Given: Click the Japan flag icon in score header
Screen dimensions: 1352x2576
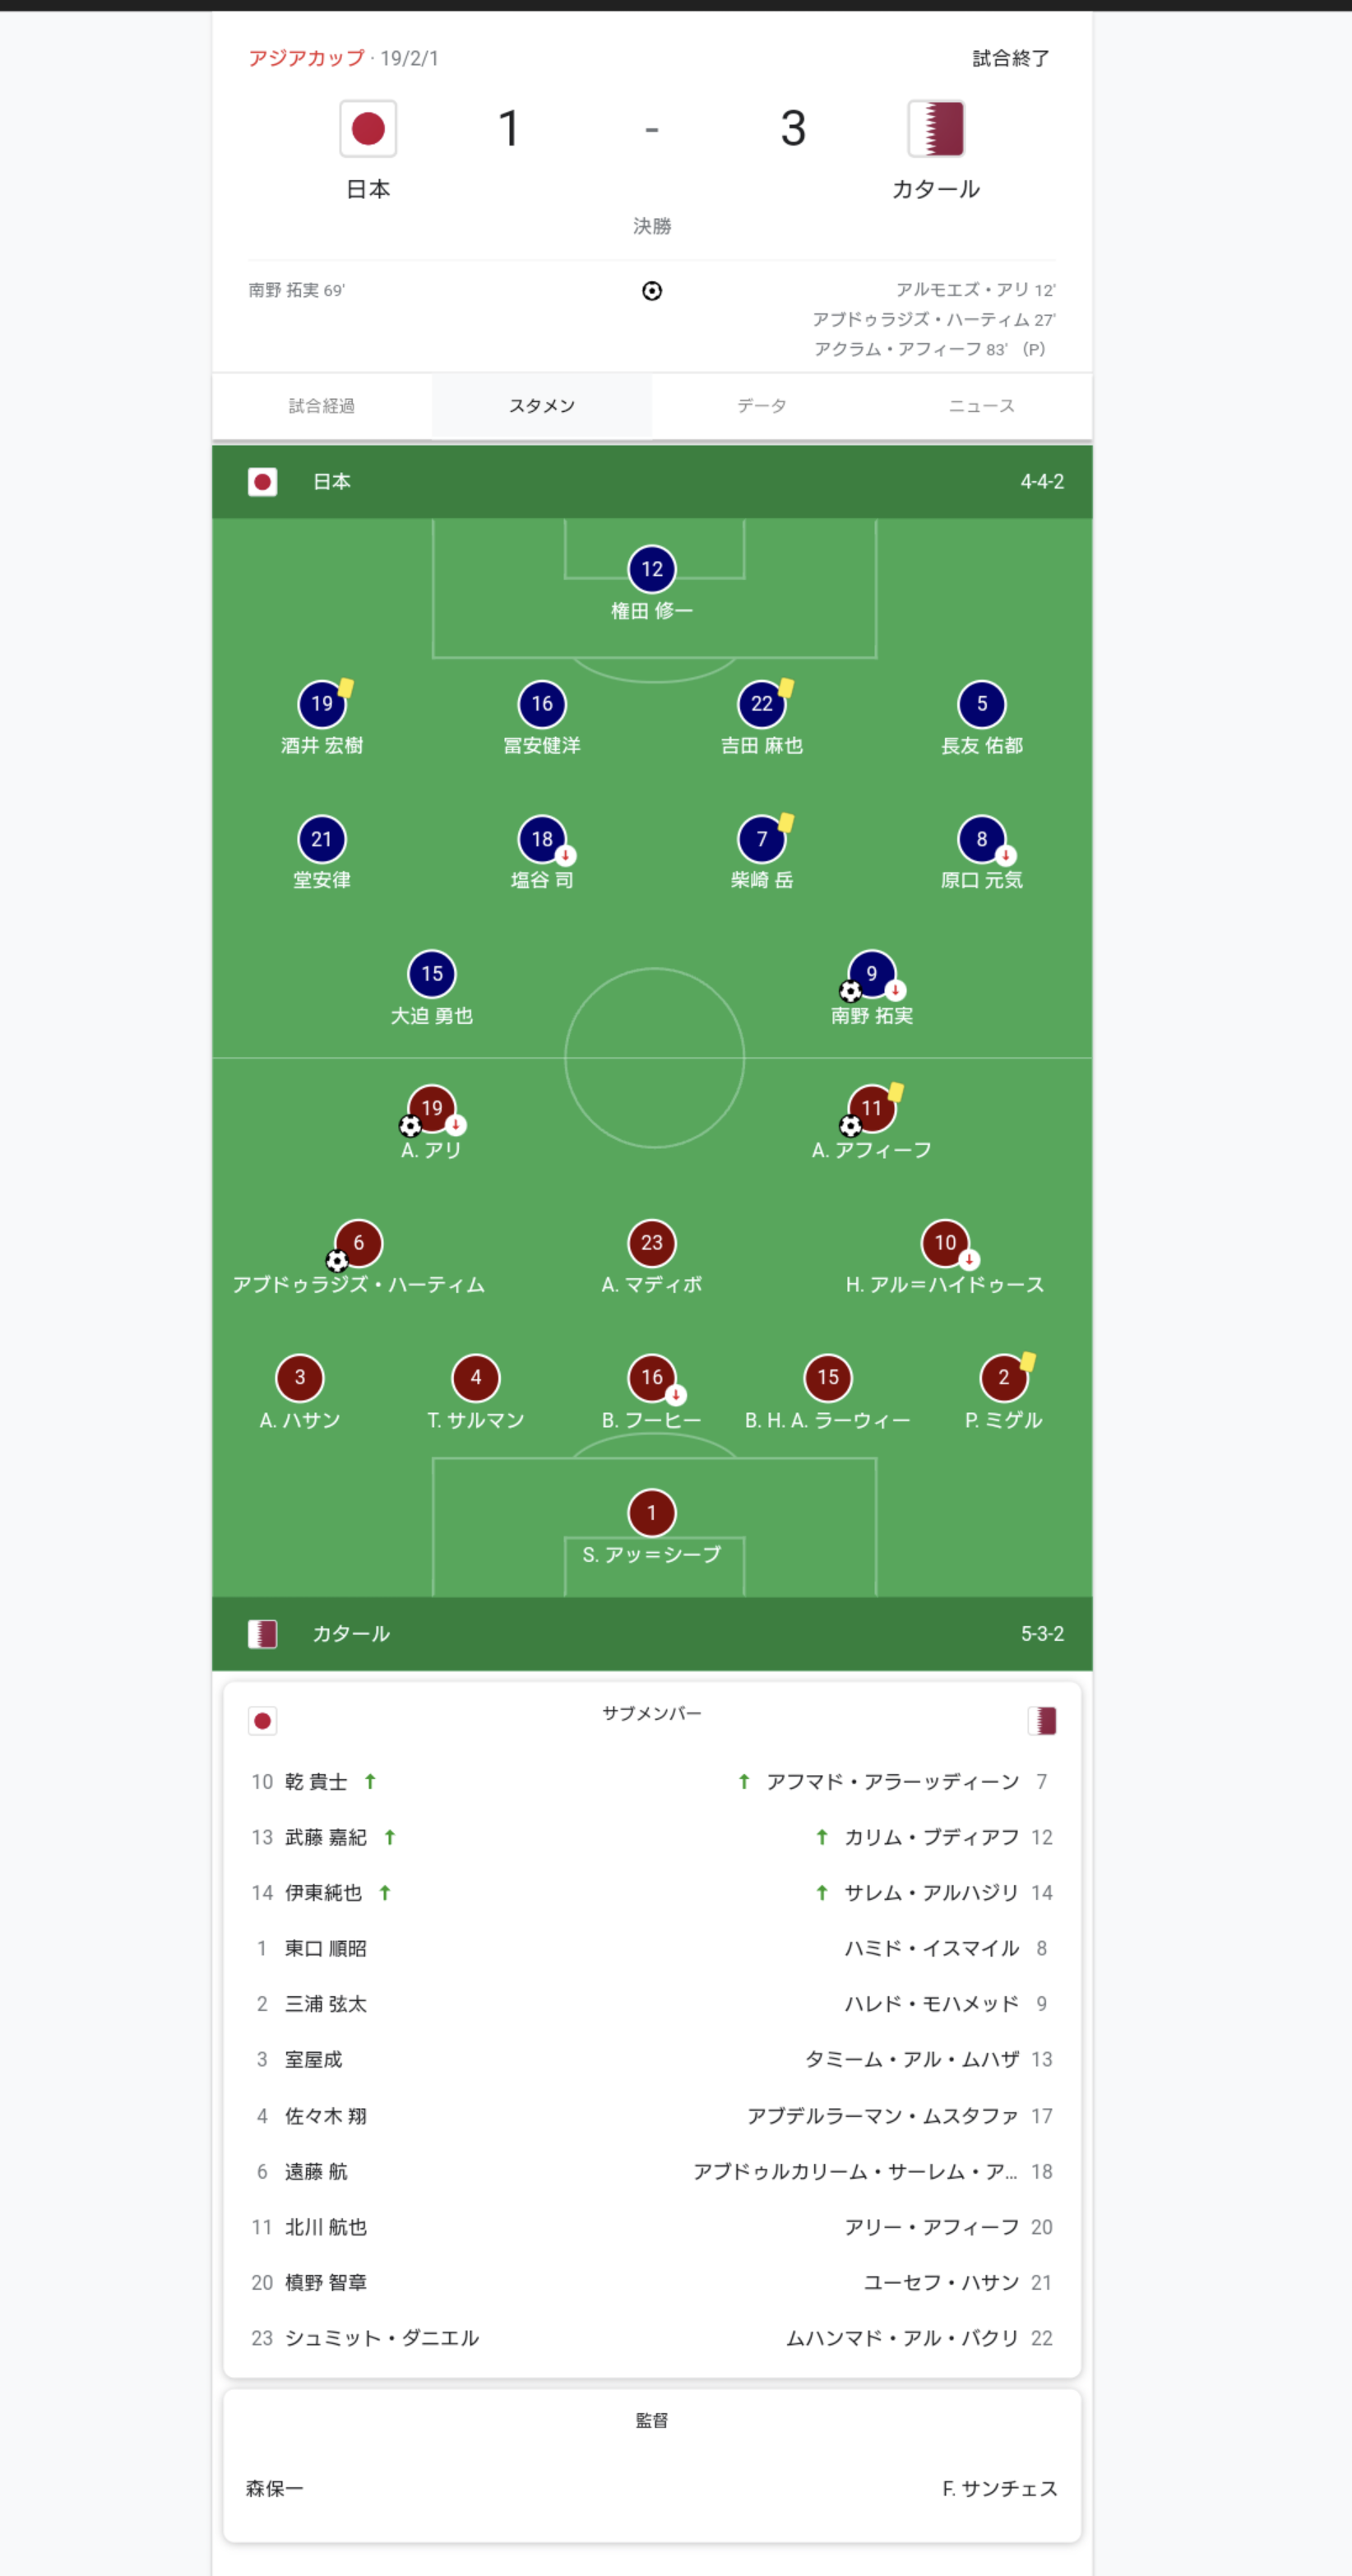Looking at the screenshot, I should [368, 128].
